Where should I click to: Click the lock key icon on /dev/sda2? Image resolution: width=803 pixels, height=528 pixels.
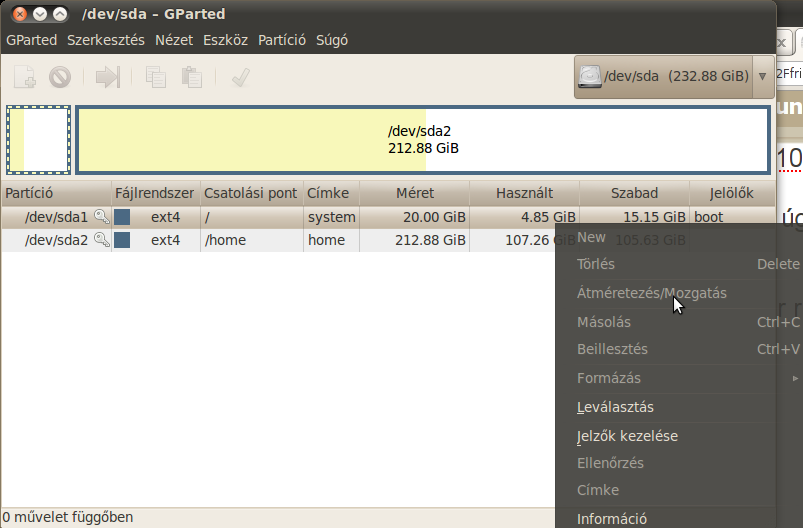[102, 239]
